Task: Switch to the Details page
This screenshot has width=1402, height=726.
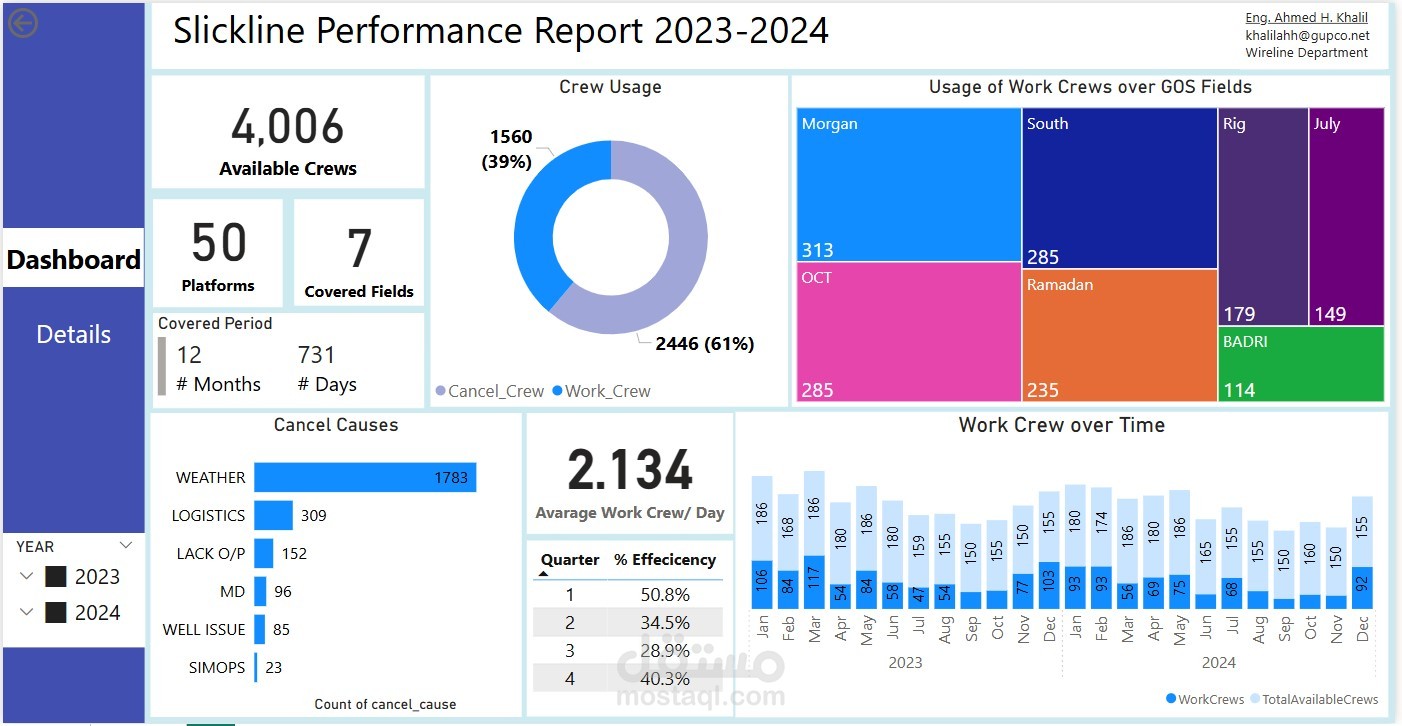Action: pos(74,334)
